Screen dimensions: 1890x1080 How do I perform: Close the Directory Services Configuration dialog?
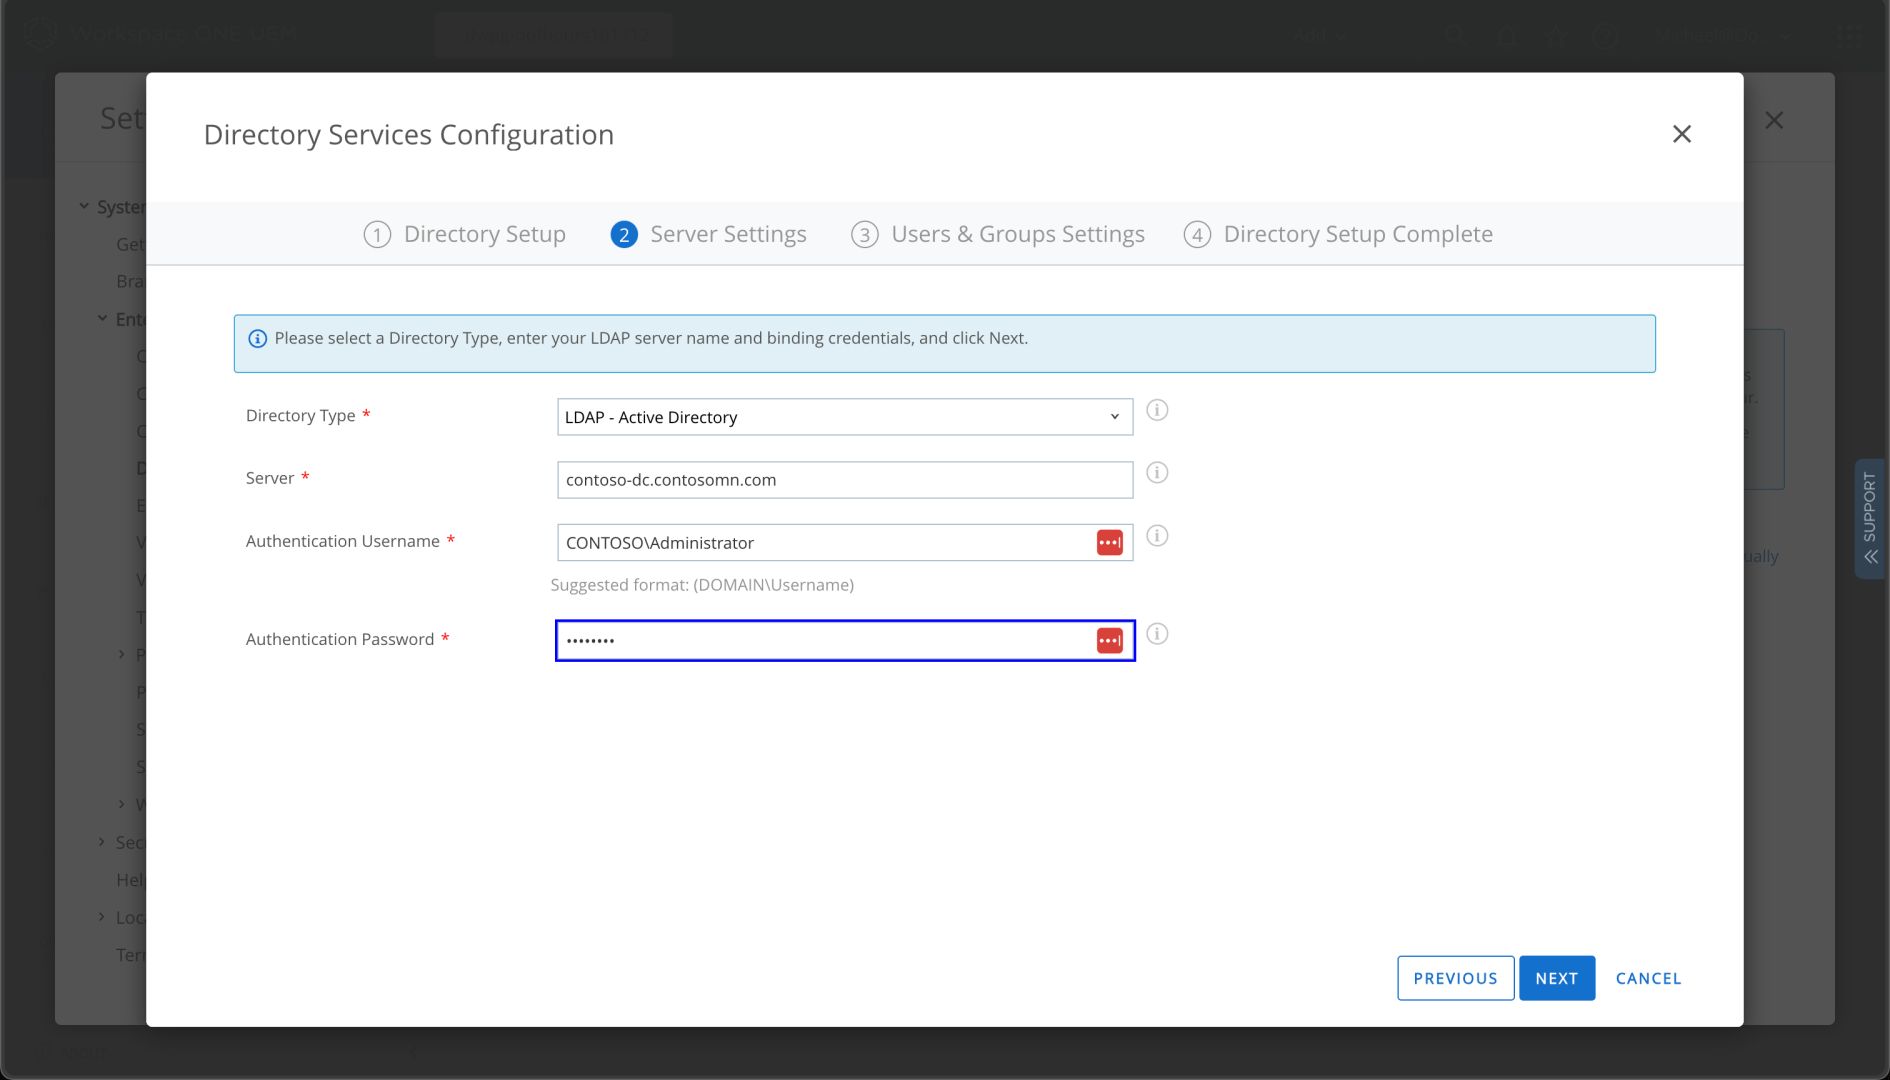tap(1682, 134)
